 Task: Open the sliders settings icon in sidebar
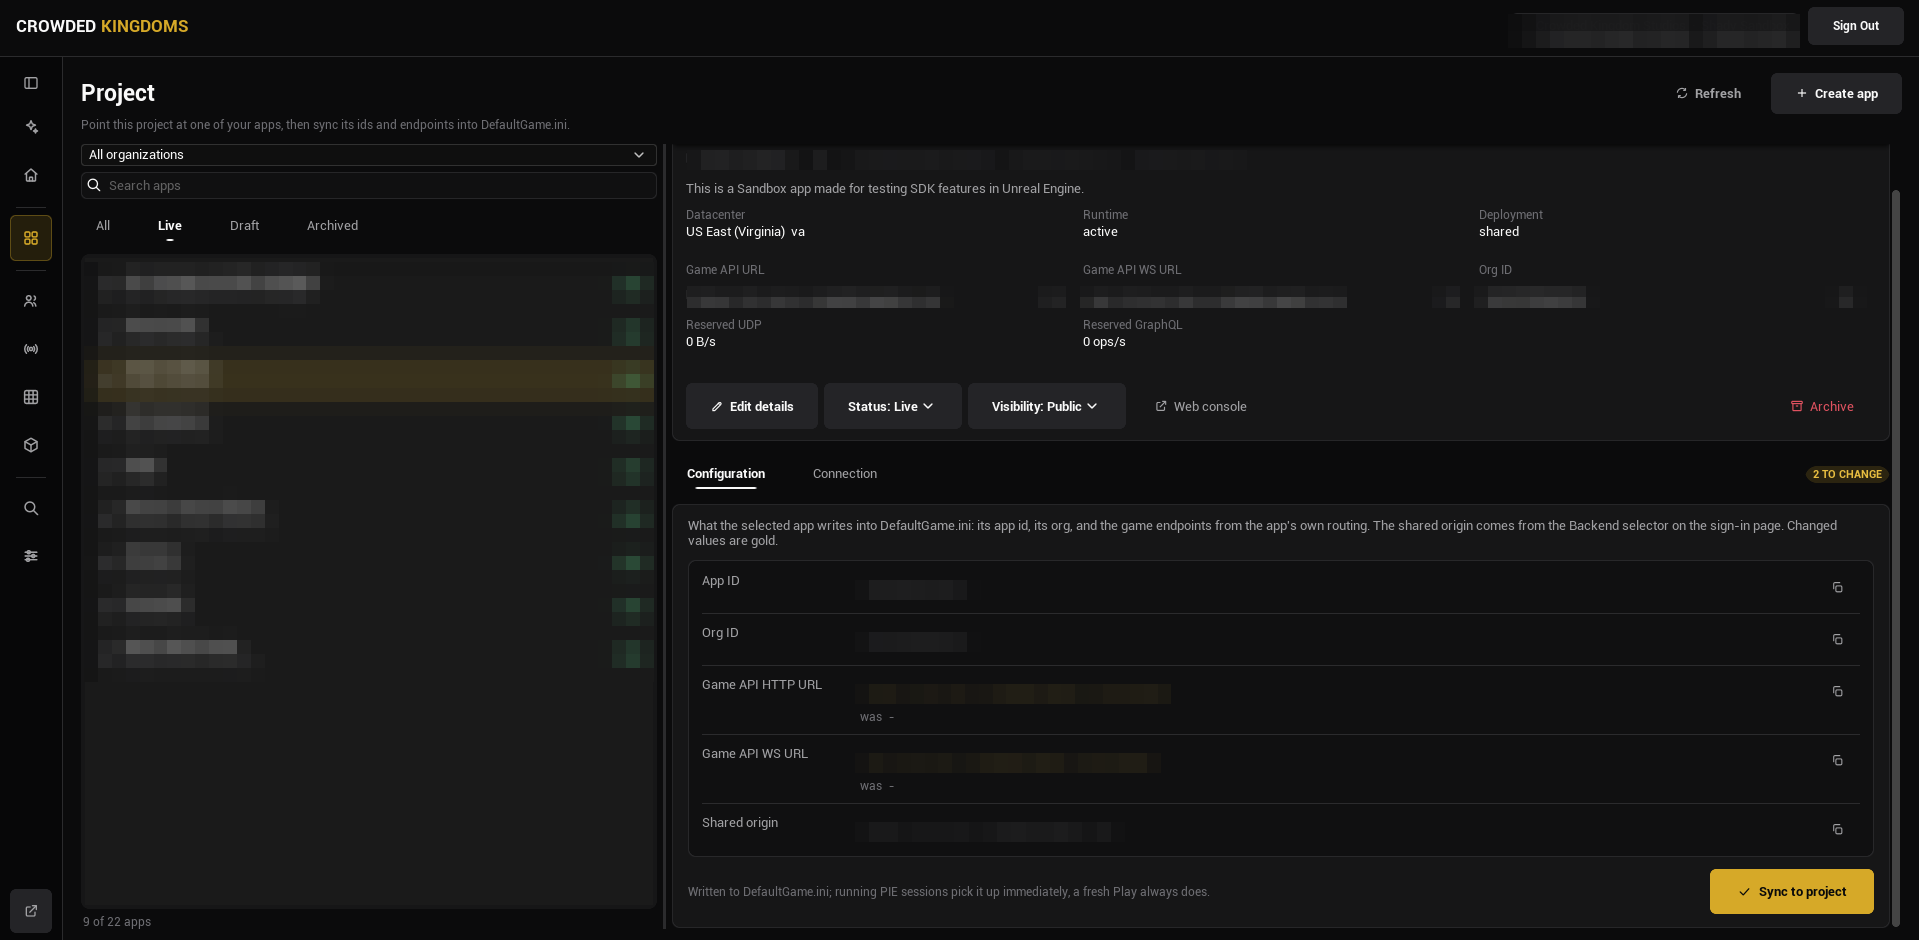(x=31, y=556)
